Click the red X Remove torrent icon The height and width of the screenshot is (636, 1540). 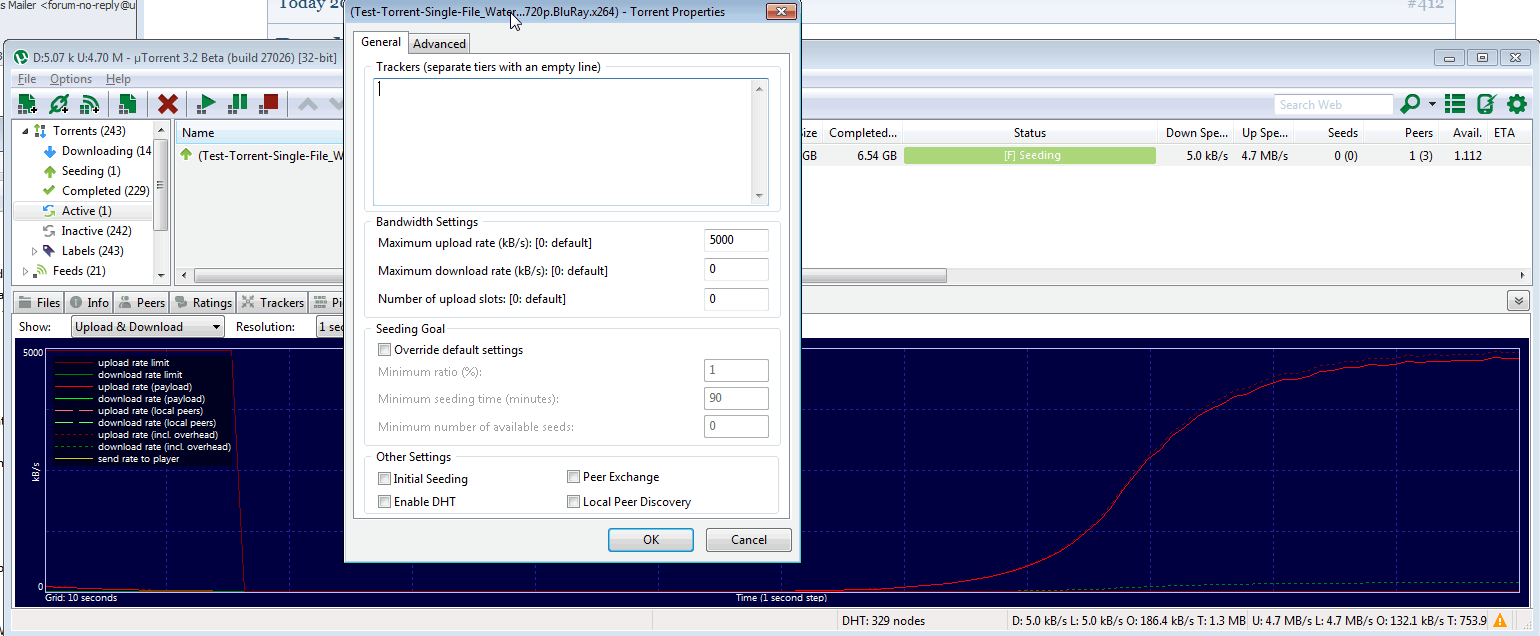click(168, 103)
